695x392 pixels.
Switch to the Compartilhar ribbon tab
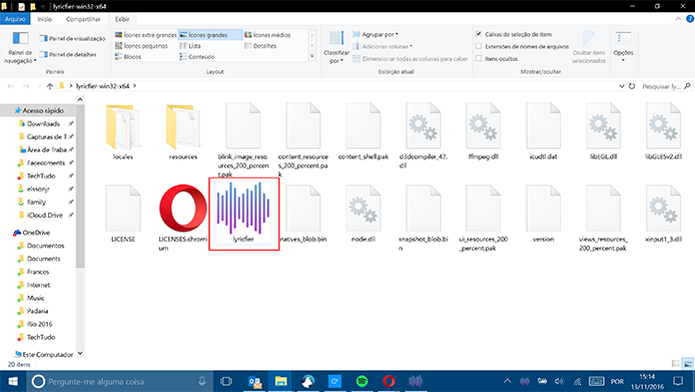[83, 19]
